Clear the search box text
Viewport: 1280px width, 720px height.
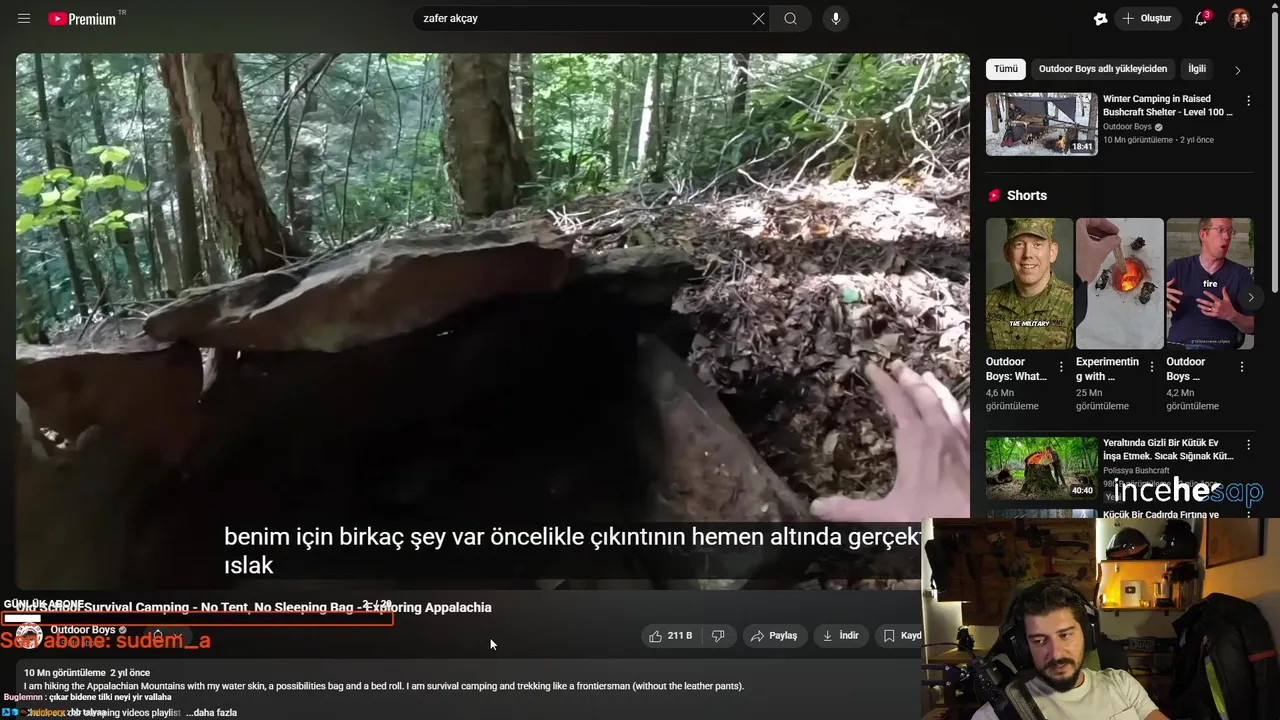pos(758,18)
